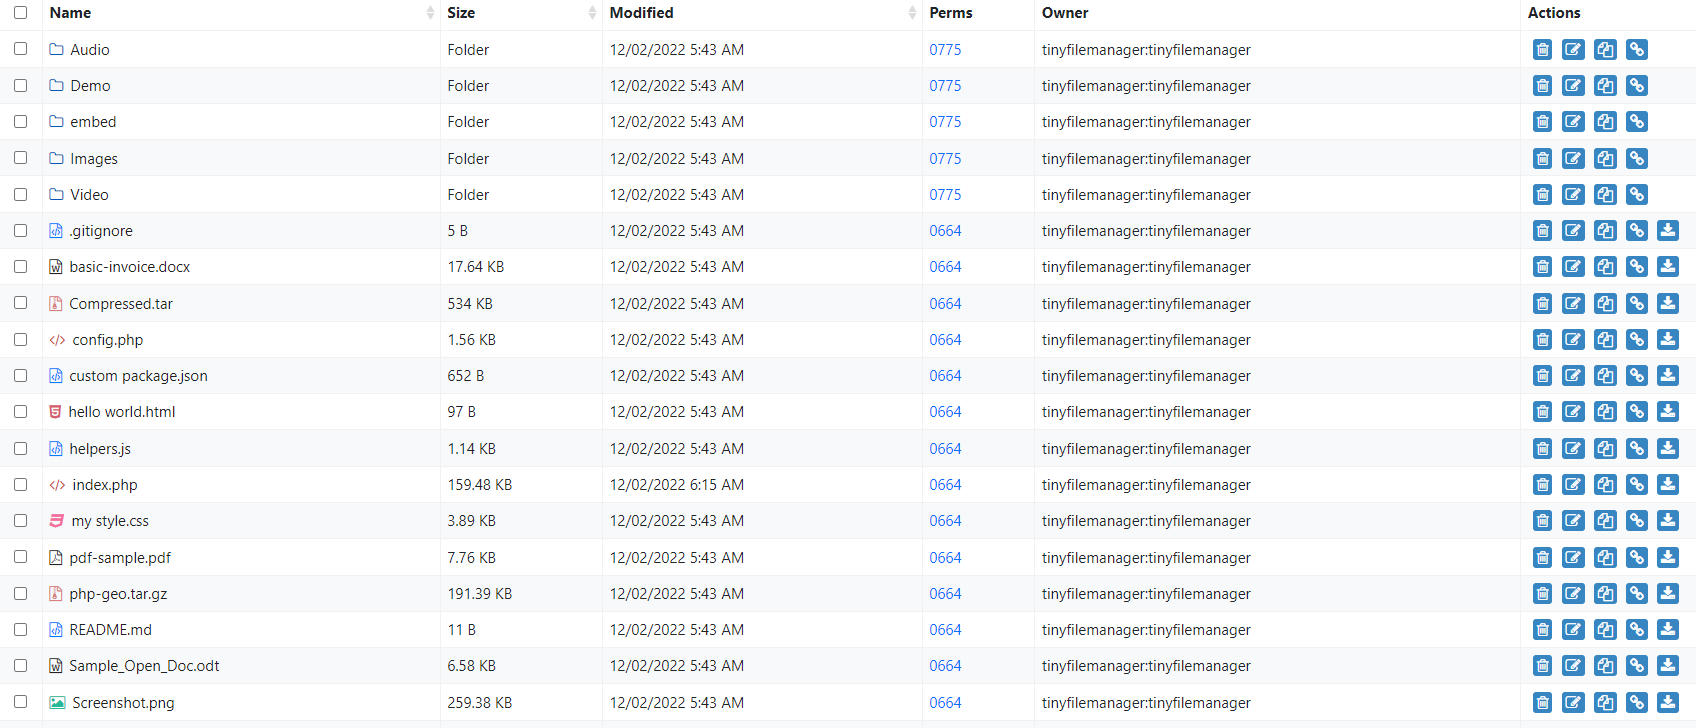Viewport: 1696px width, 728px height.
Task: Delete the Audio folder using trash icon
Action: pyautogui.click(x=1542, y=50)
